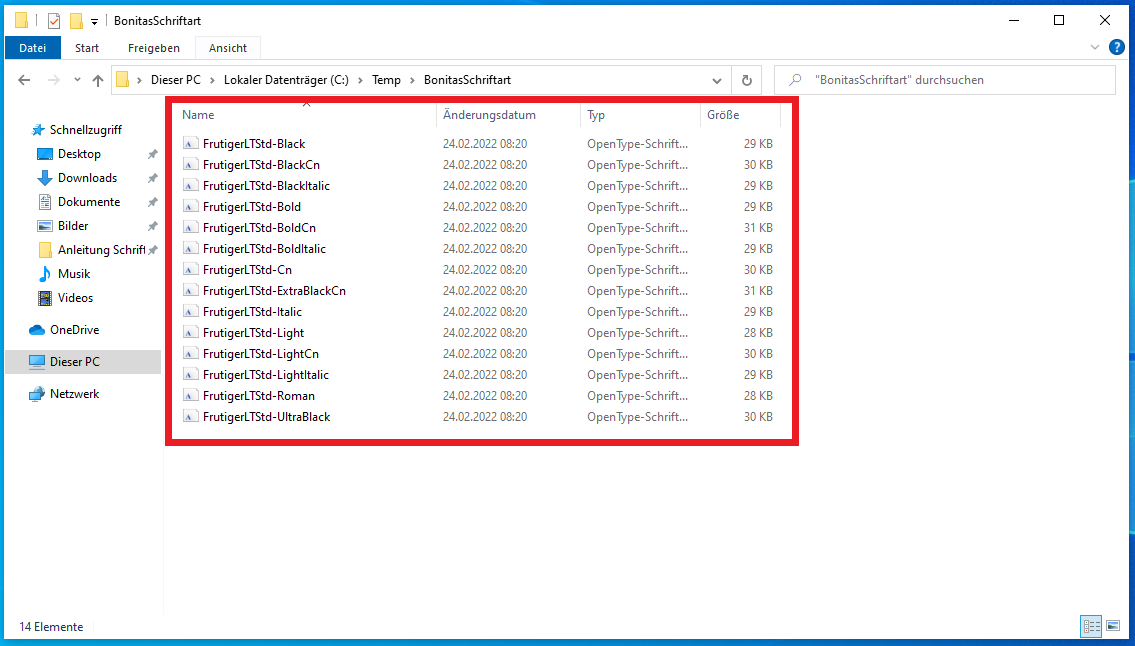Open the Datei menu
The width and height of the screenshot is (1135, 646).
tap(33, 47)
